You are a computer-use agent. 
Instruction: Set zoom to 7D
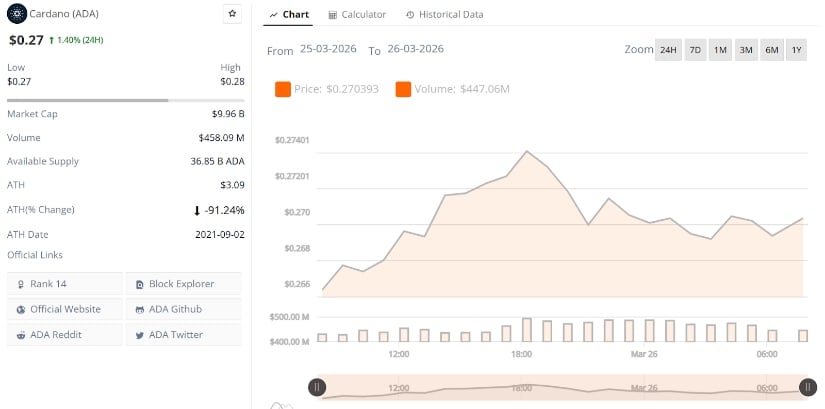click(695, 50)
